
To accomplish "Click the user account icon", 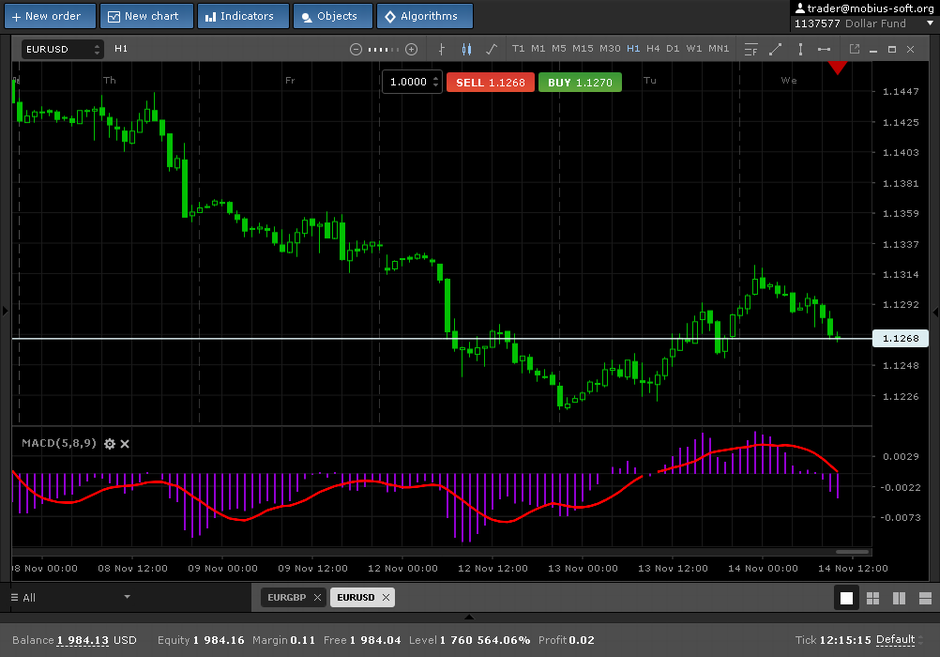I will (x=800, y=8).
